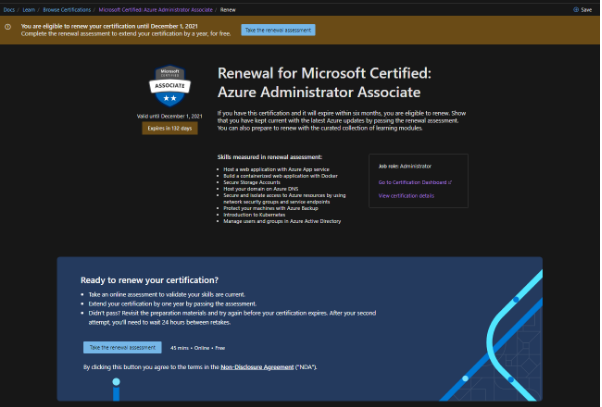The height and width of the screenshot is (407, 602).
Task: Open the Docs breadcrumb link
Action: click(9, 10)
